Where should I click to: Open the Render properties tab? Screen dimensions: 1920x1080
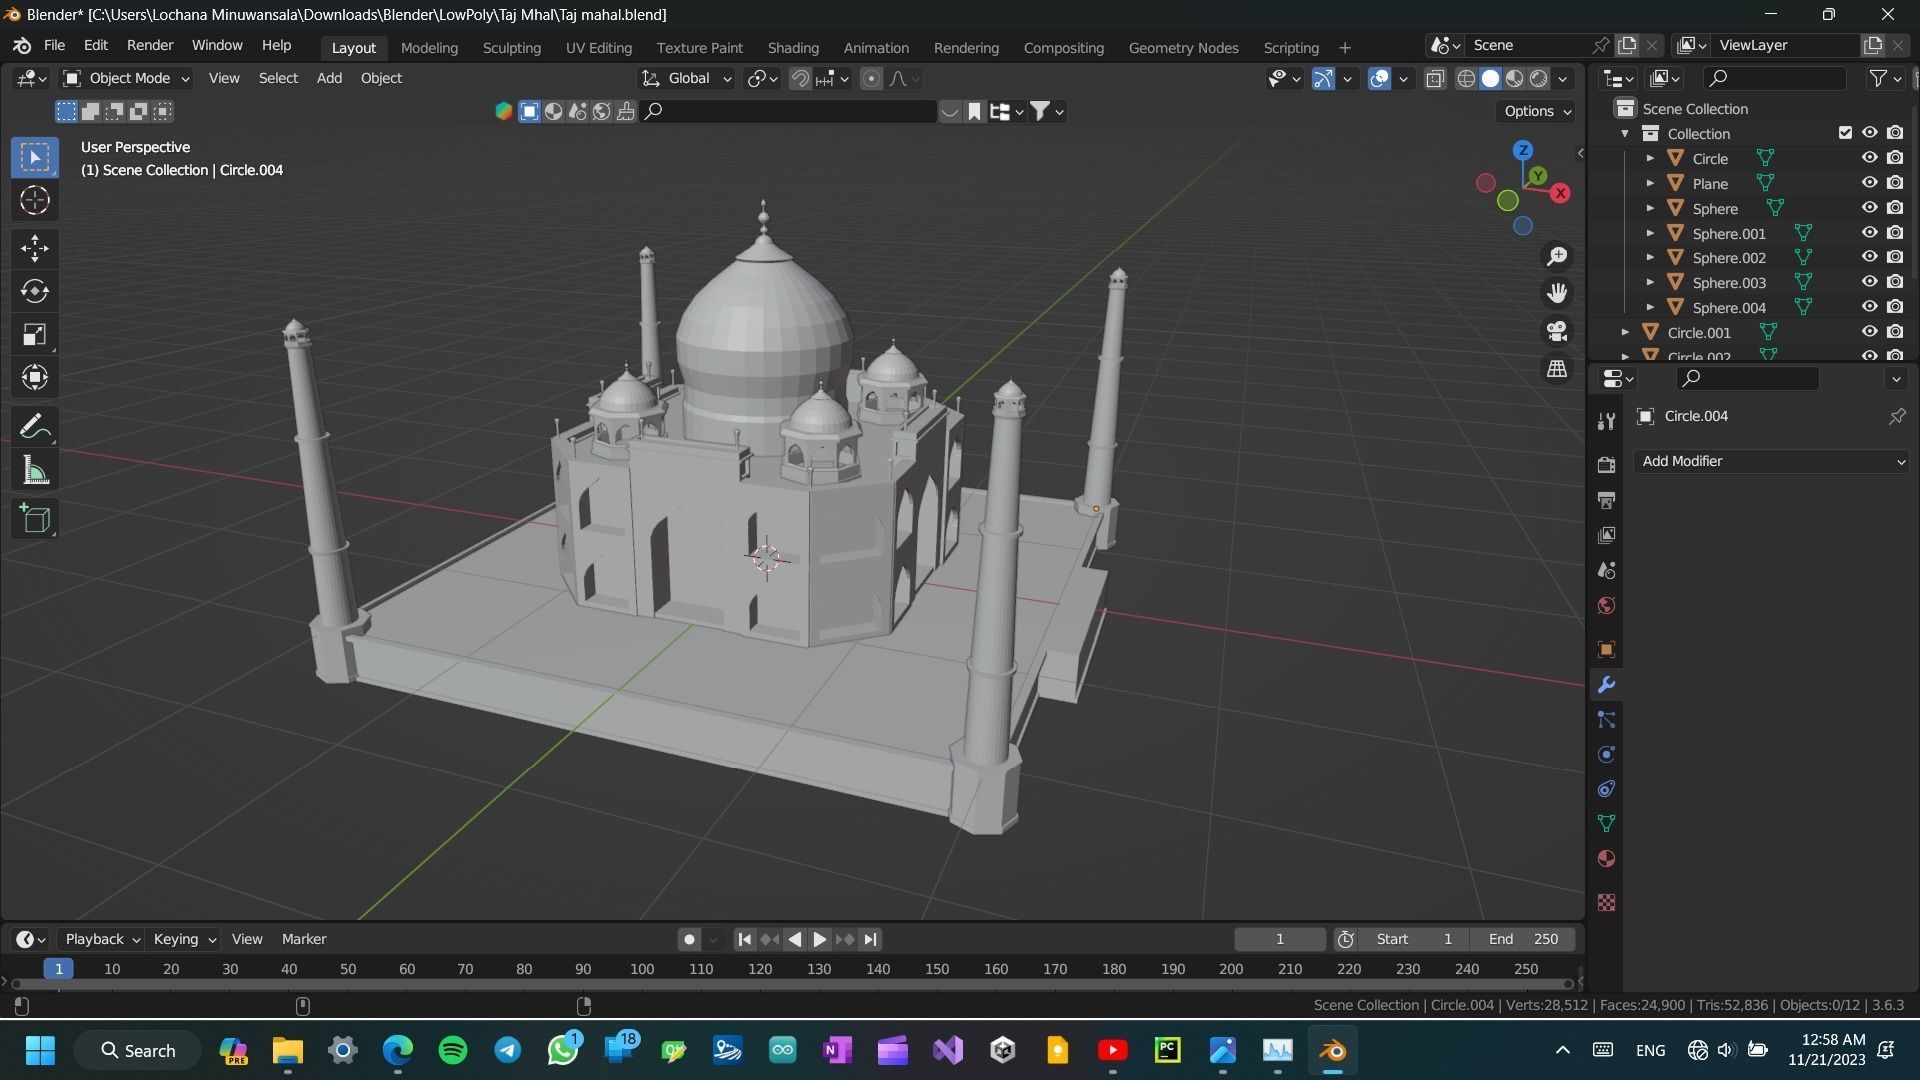click(x=1606, y=465)
